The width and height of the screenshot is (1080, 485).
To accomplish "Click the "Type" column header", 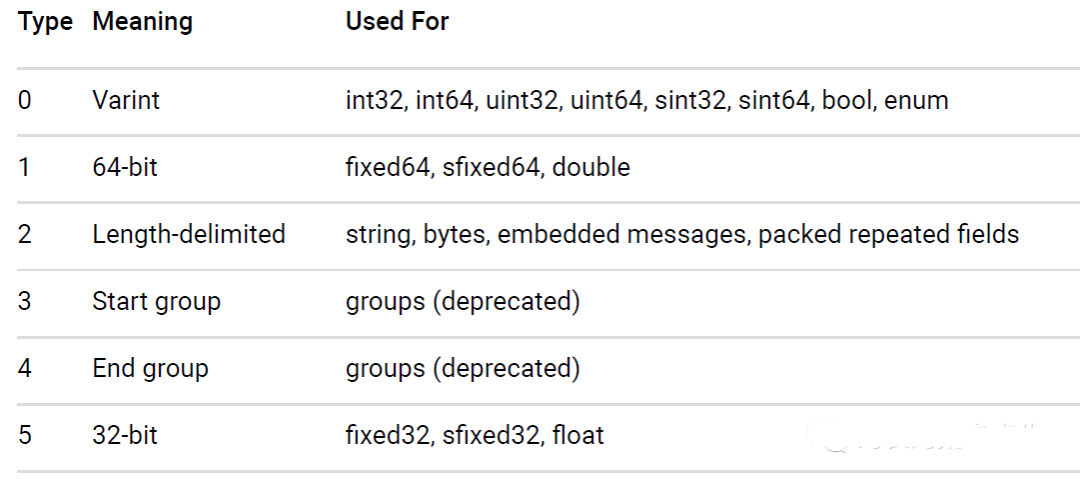I will [45, 21].
